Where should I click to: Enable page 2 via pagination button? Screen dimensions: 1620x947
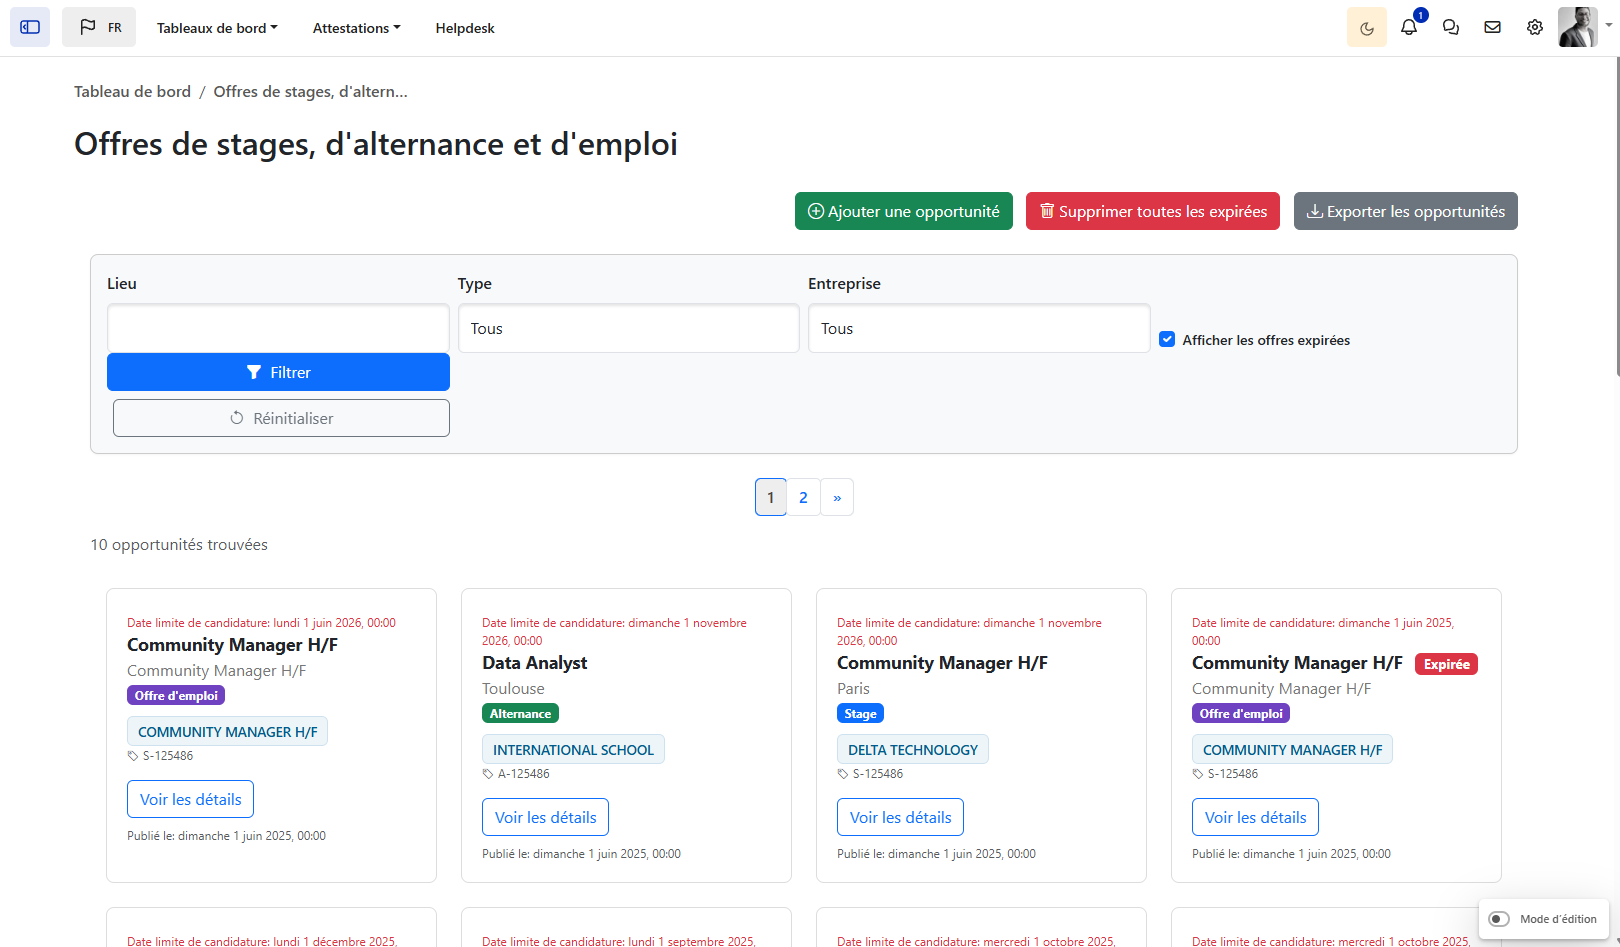(x=803, y=497)
